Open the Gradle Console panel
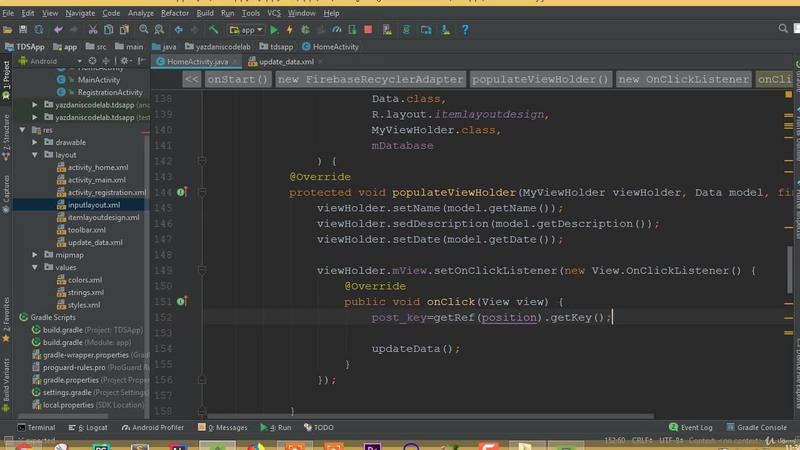 pos(755,428)
